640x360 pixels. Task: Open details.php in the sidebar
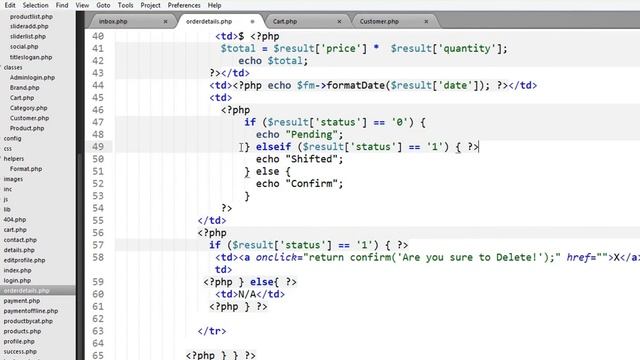pos(19,250)
